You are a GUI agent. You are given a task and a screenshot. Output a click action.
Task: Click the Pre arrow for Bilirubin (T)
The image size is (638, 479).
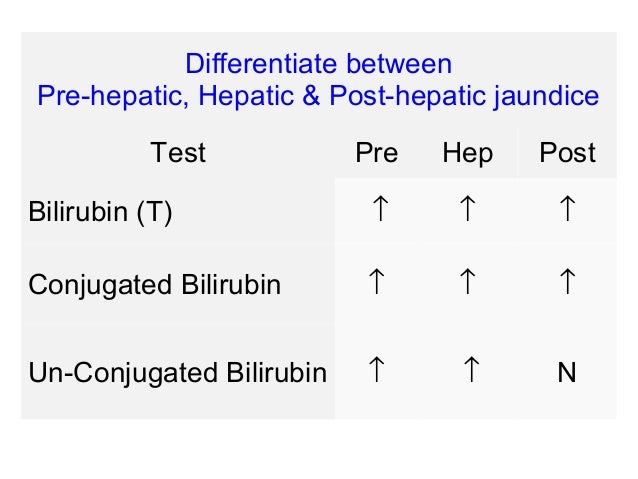tap(376, 211)
